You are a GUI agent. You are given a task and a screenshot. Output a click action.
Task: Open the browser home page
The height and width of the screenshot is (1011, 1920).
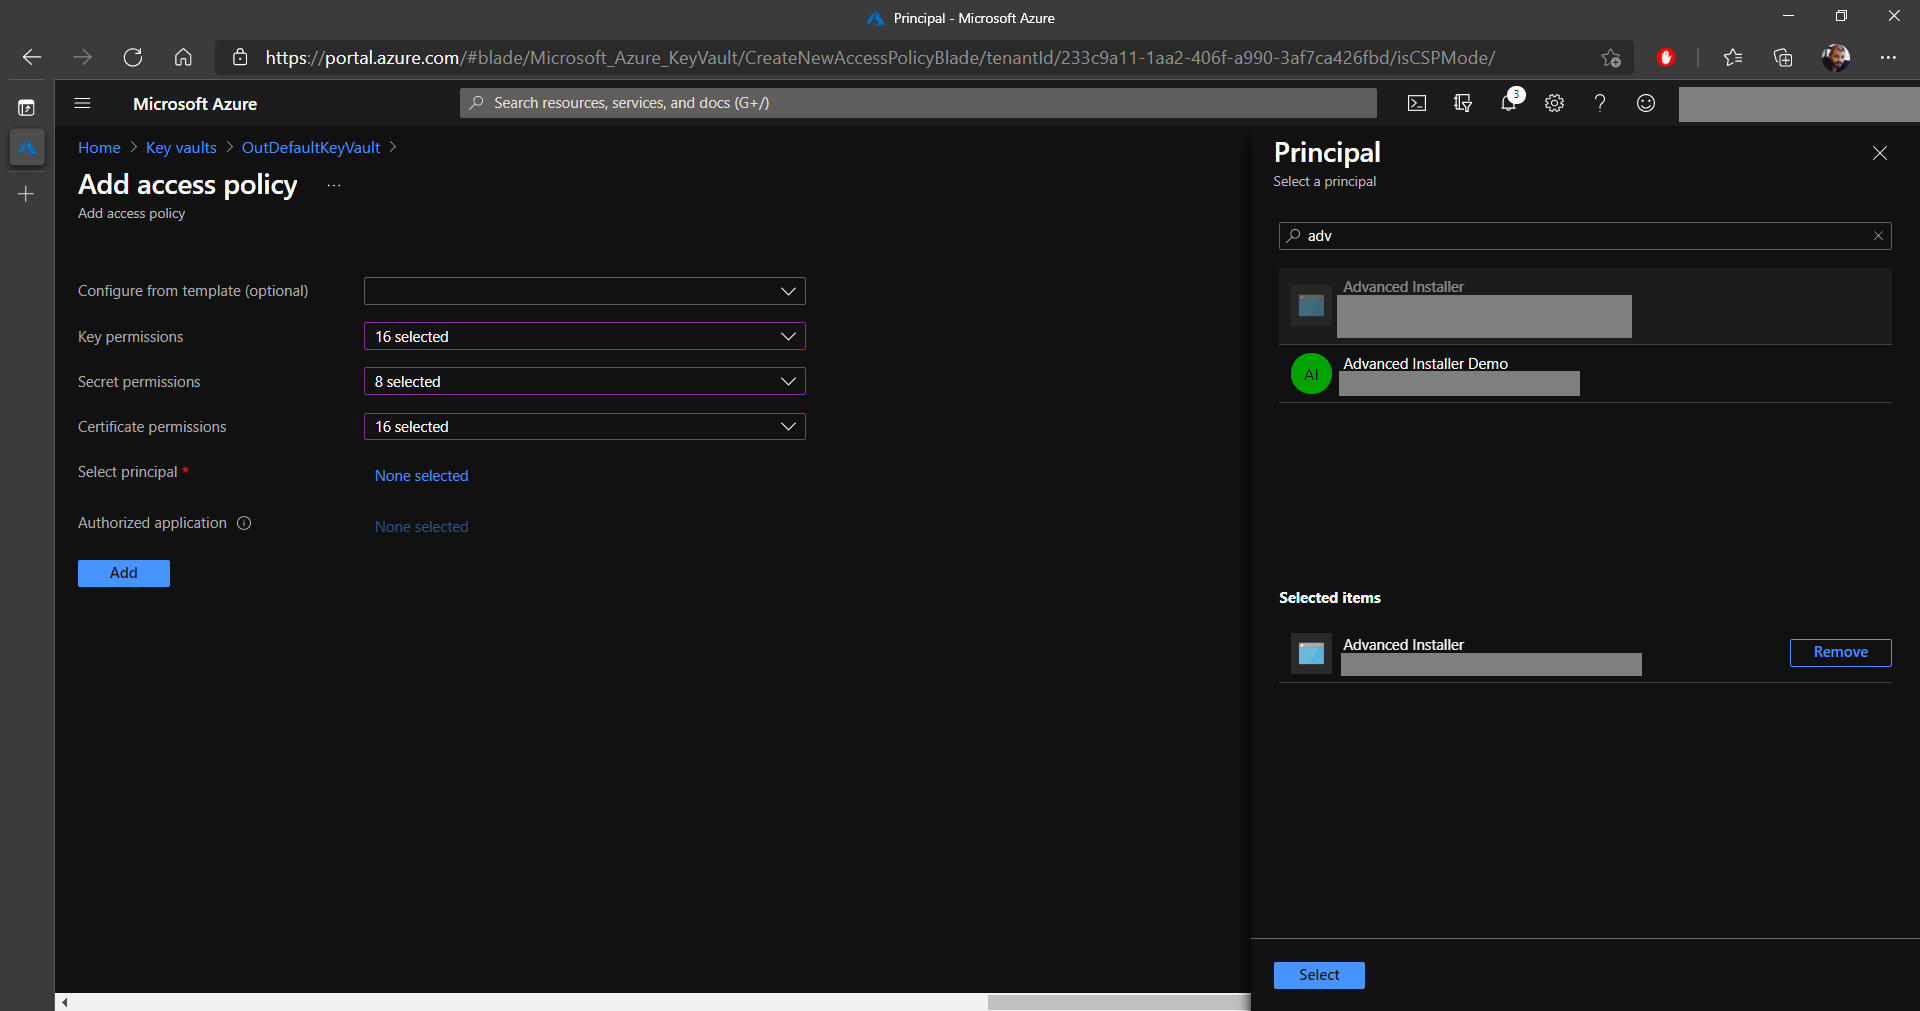click(x=183, y=57)
